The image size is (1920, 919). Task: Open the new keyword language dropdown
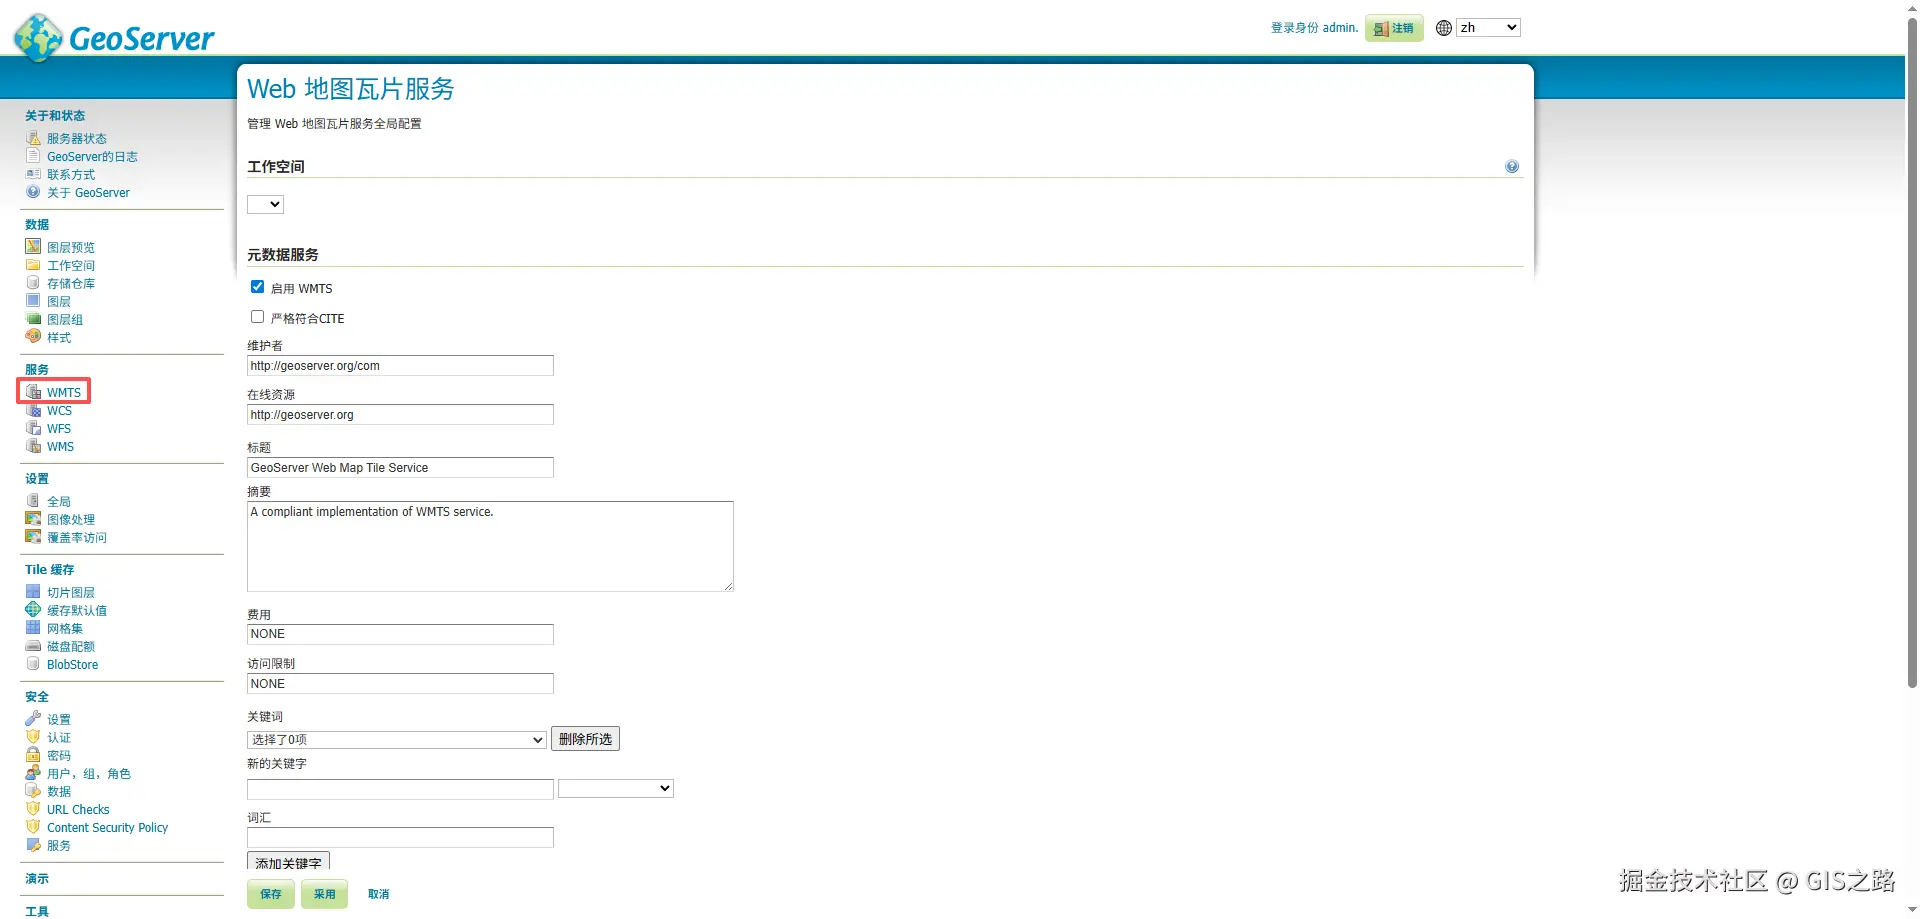(616, 789)
